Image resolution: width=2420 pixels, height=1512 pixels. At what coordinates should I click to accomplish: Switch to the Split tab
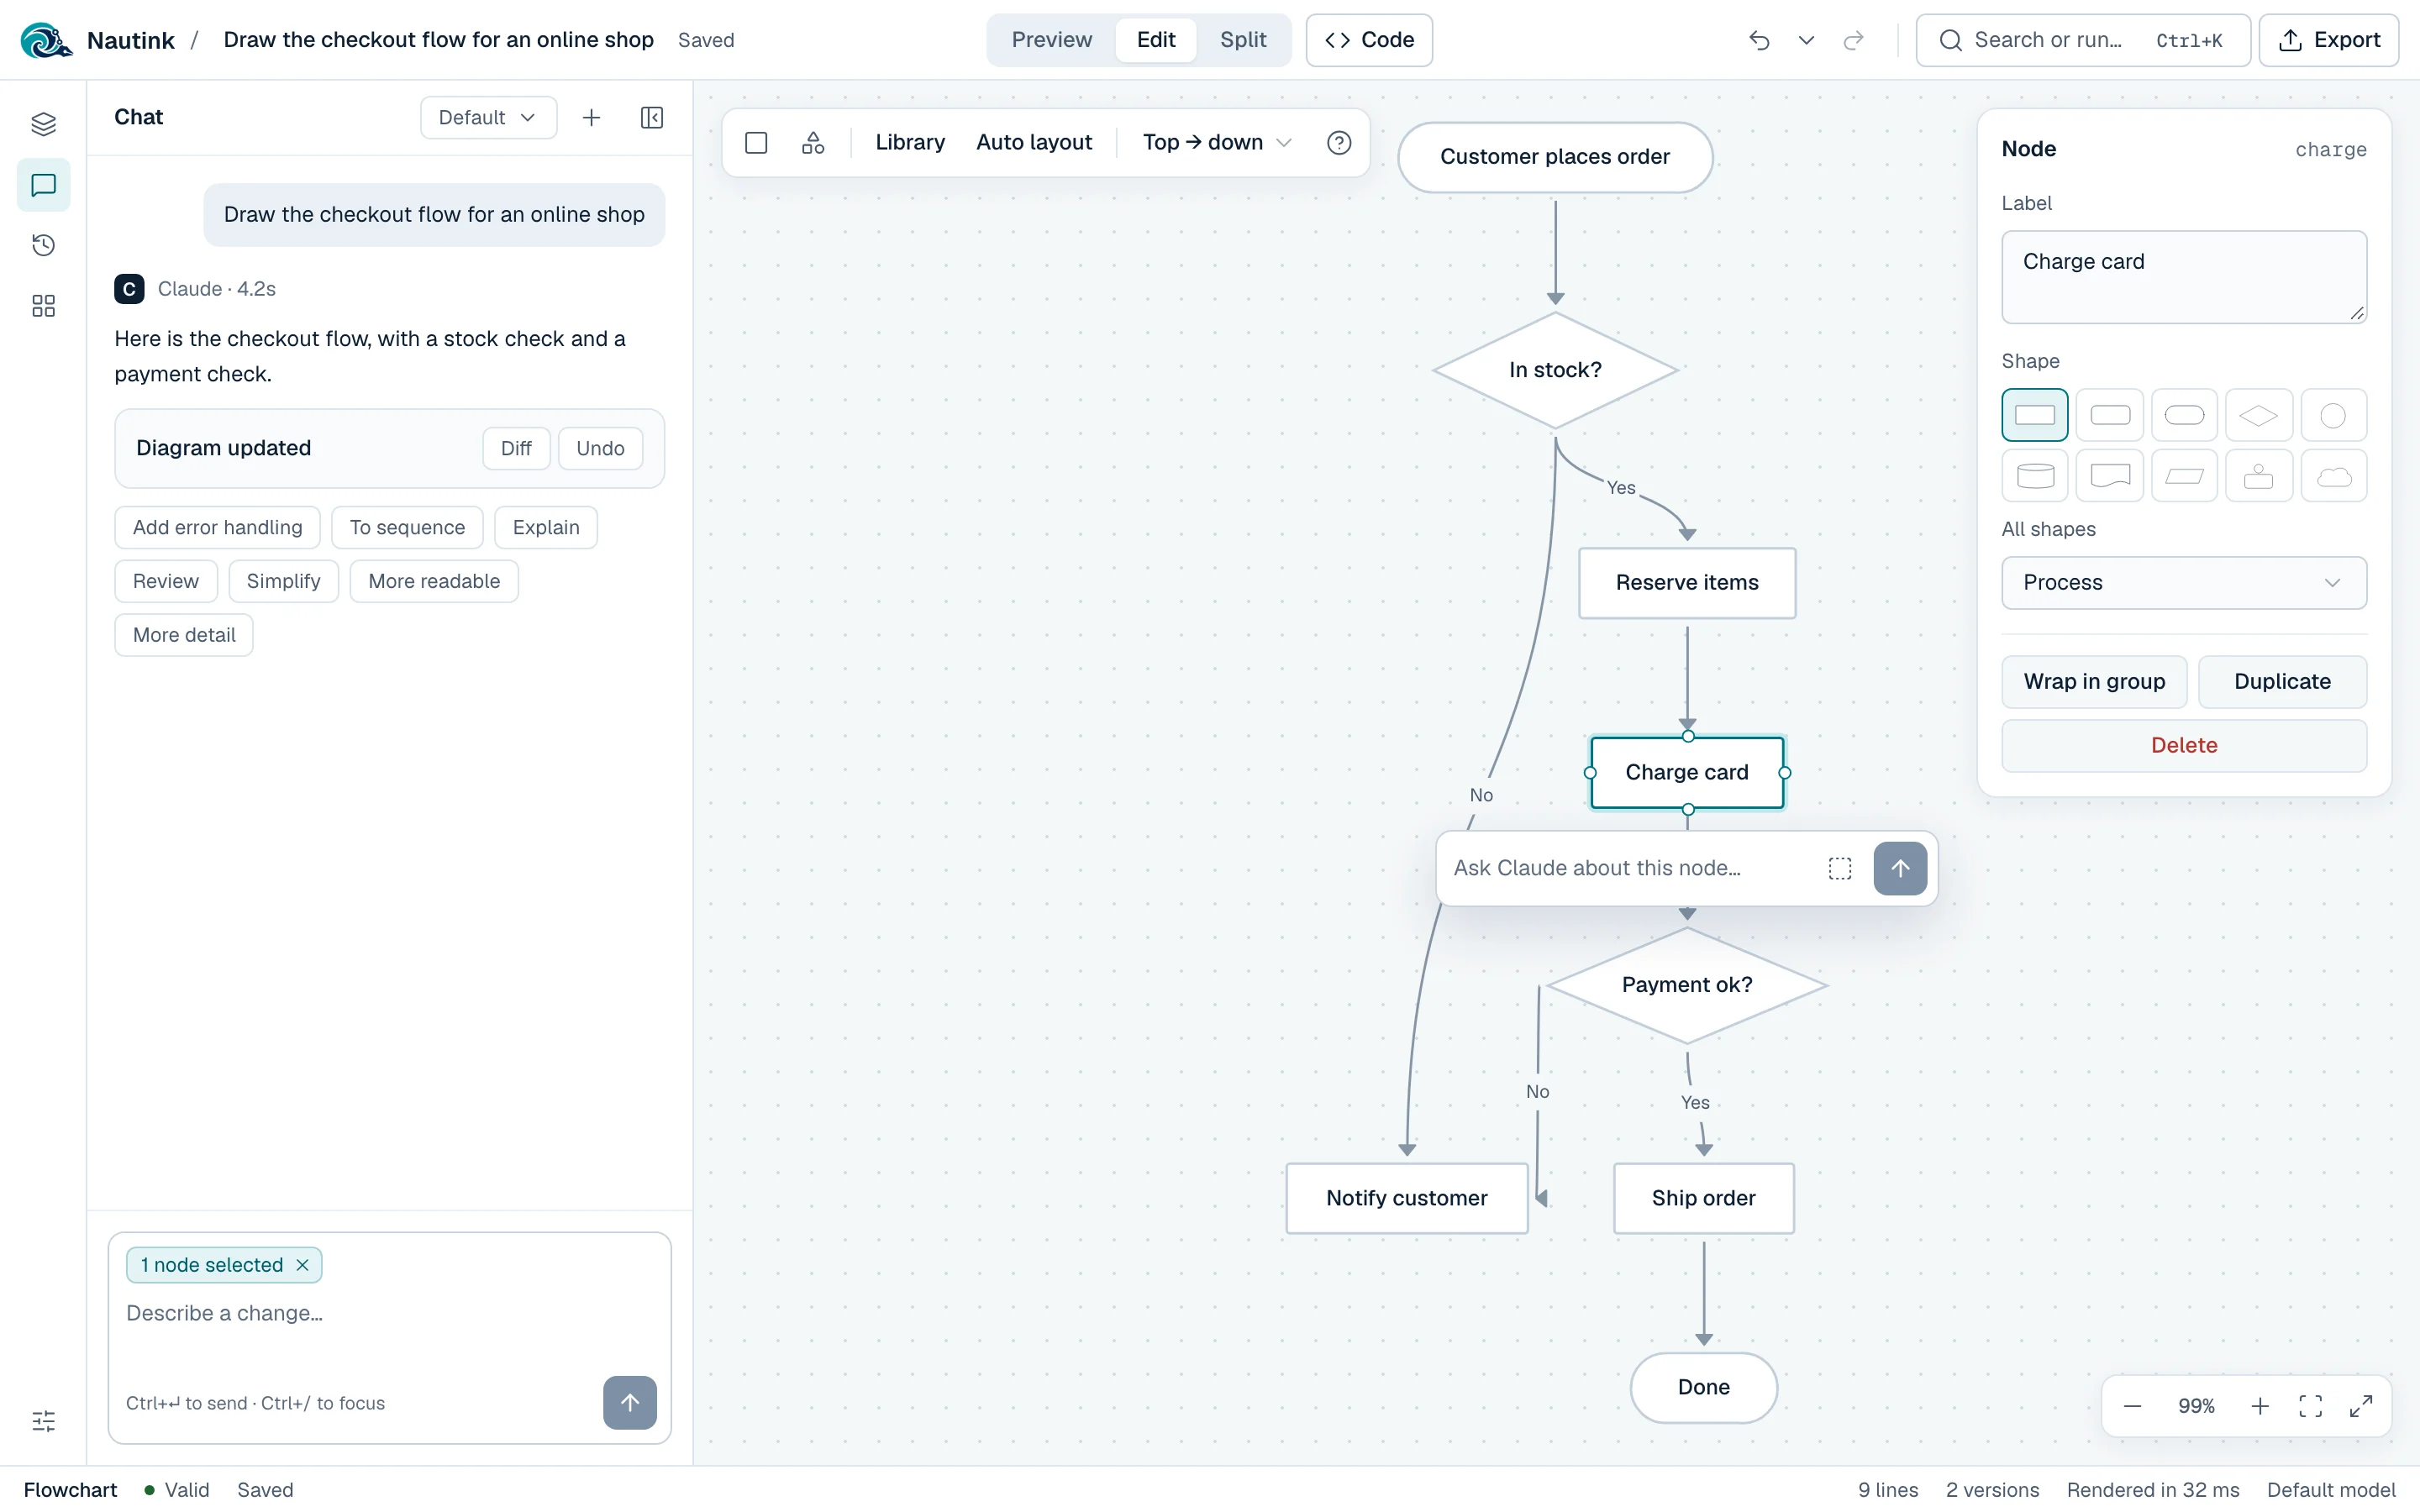coord(1243,40)
